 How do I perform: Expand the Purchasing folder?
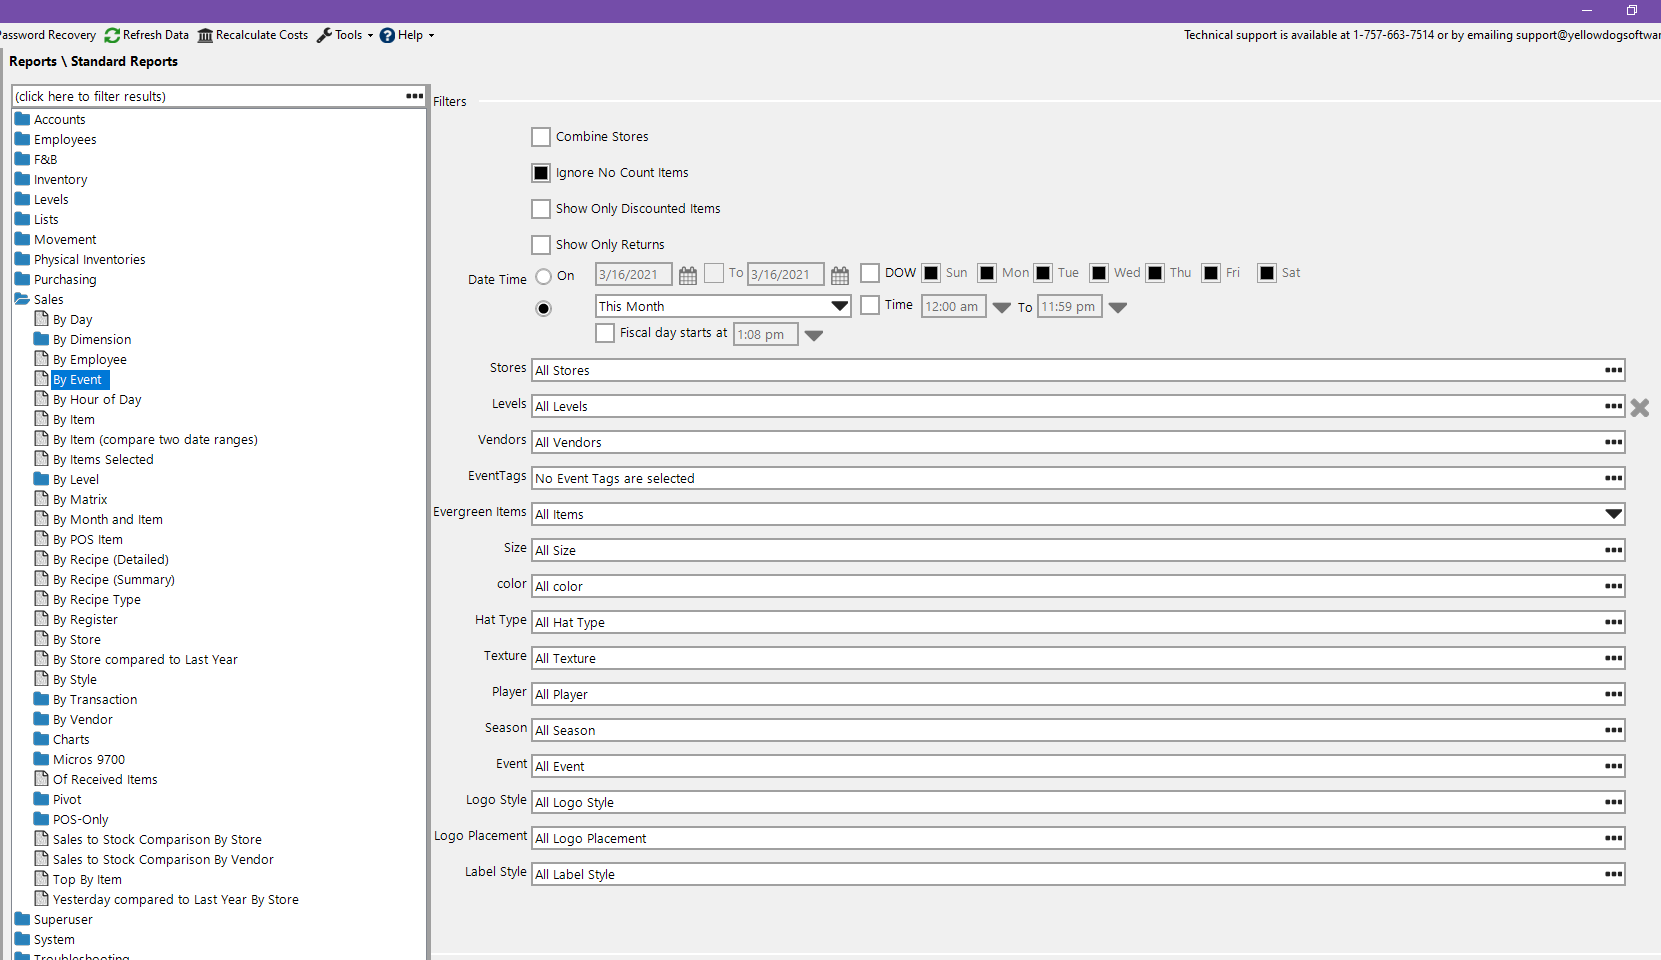pos(56,279)
